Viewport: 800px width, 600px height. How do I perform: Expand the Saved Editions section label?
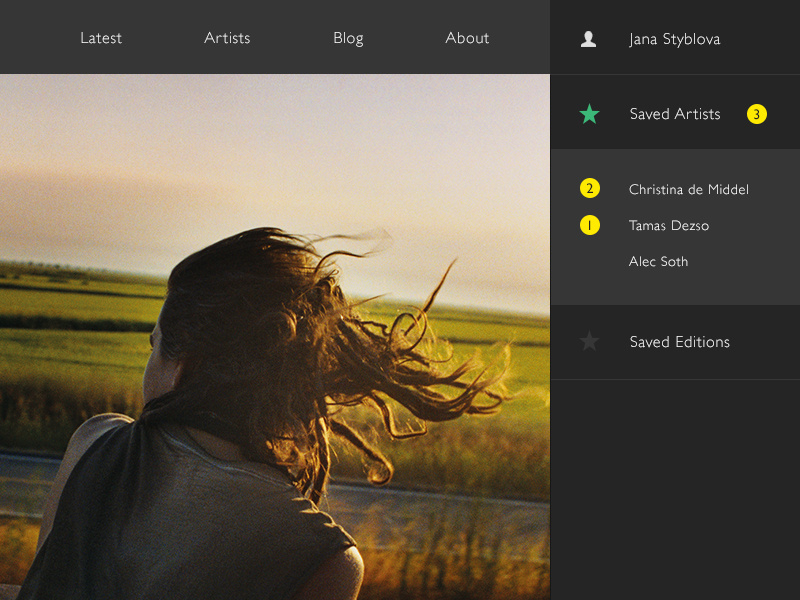[x=679, y=342]
